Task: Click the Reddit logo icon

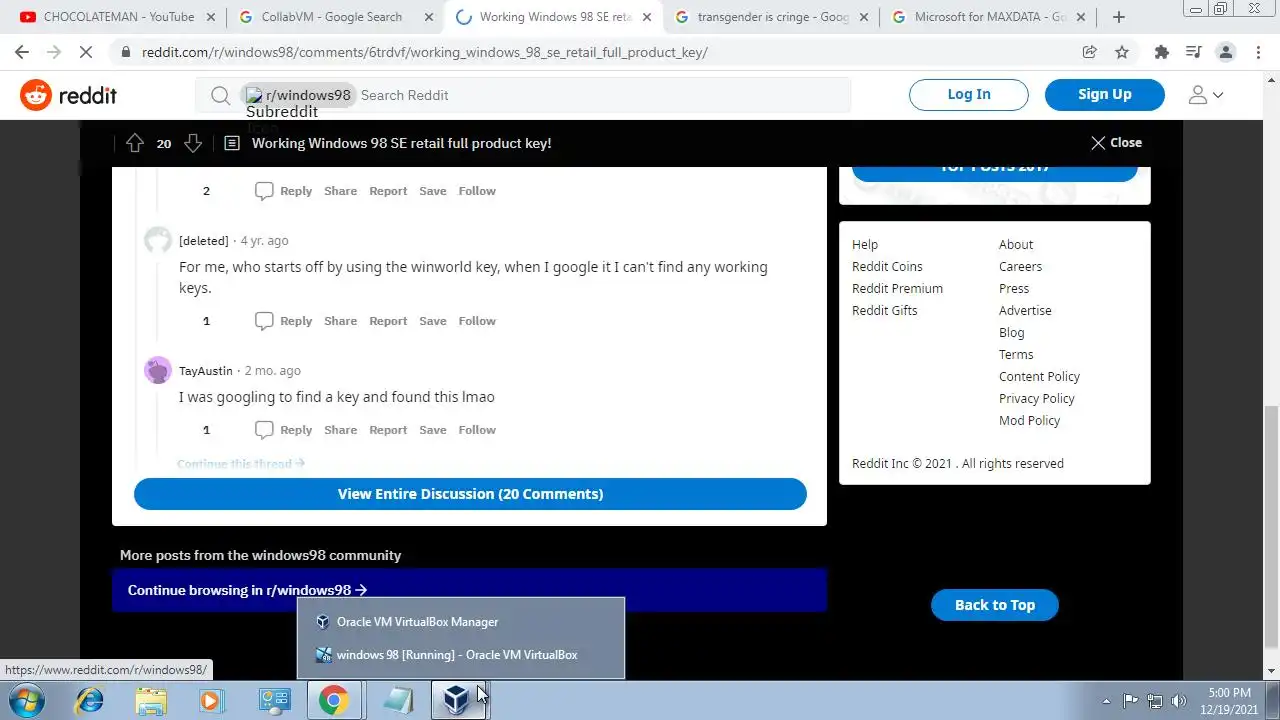Action: point(36,95)
